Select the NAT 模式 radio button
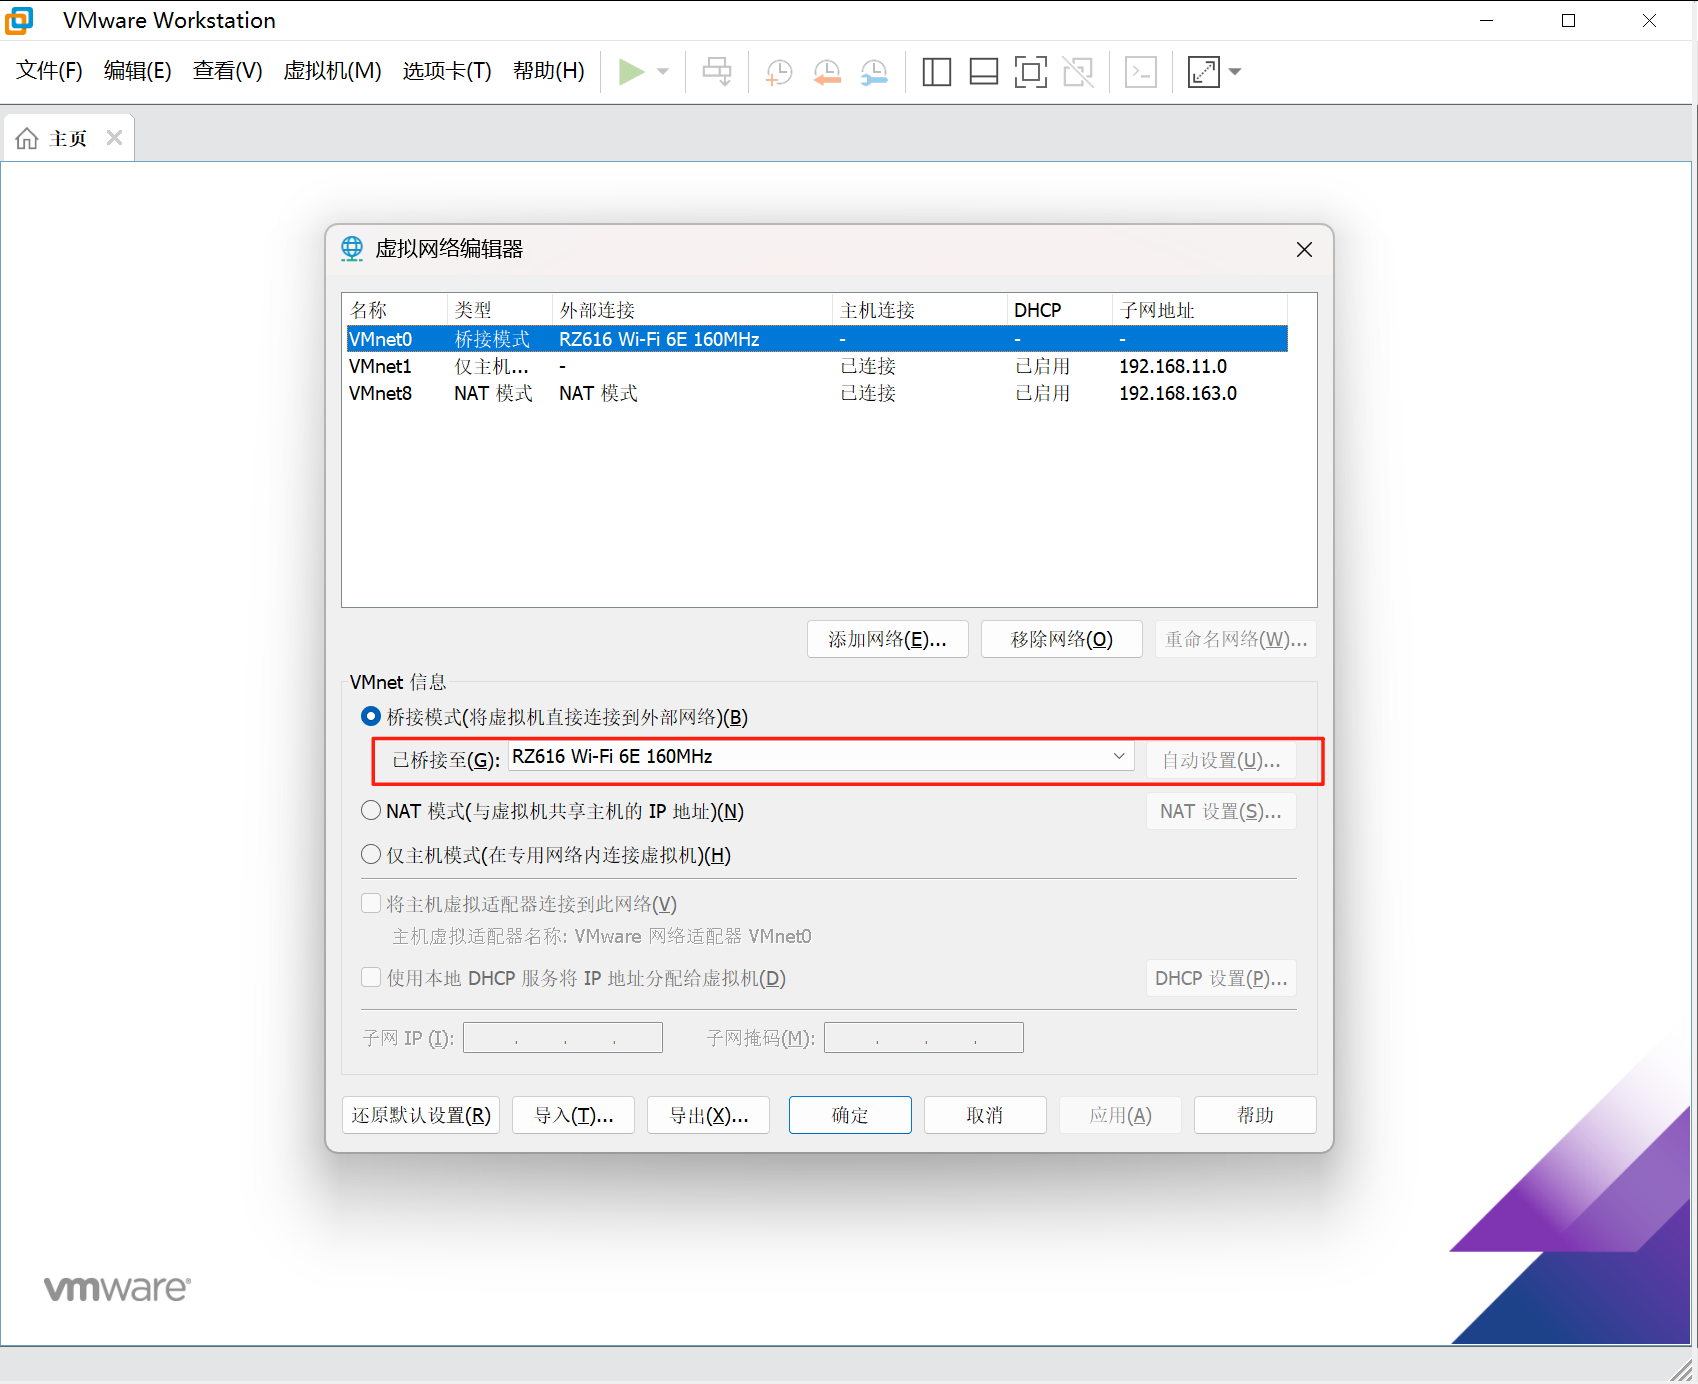 371,810
